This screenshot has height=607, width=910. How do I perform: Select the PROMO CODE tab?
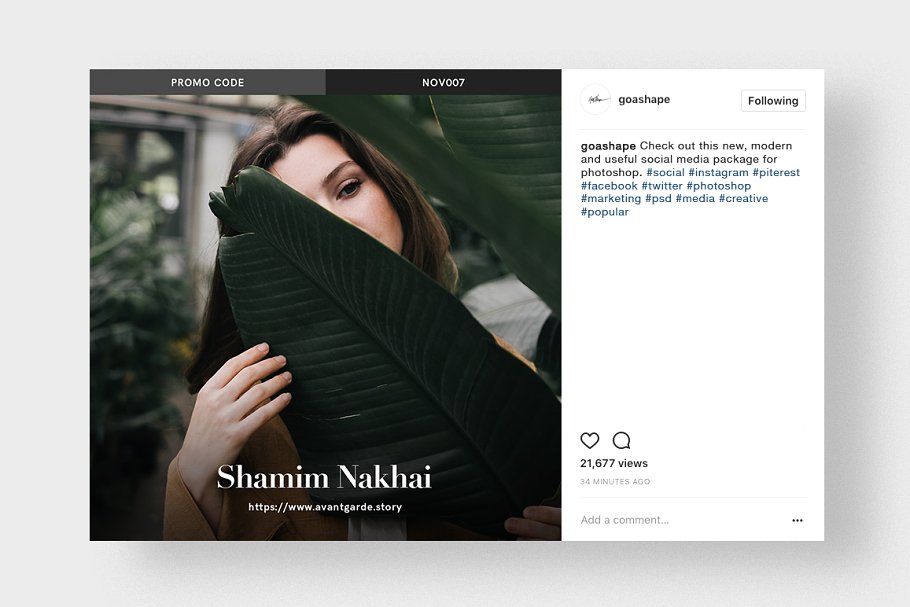[x=208, y=82]
